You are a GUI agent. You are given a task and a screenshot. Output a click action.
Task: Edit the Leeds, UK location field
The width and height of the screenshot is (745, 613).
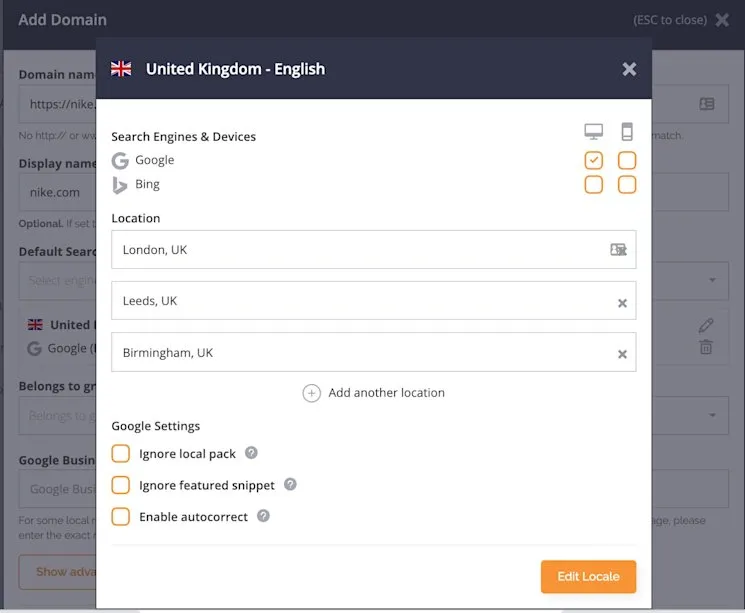point(373,300)
